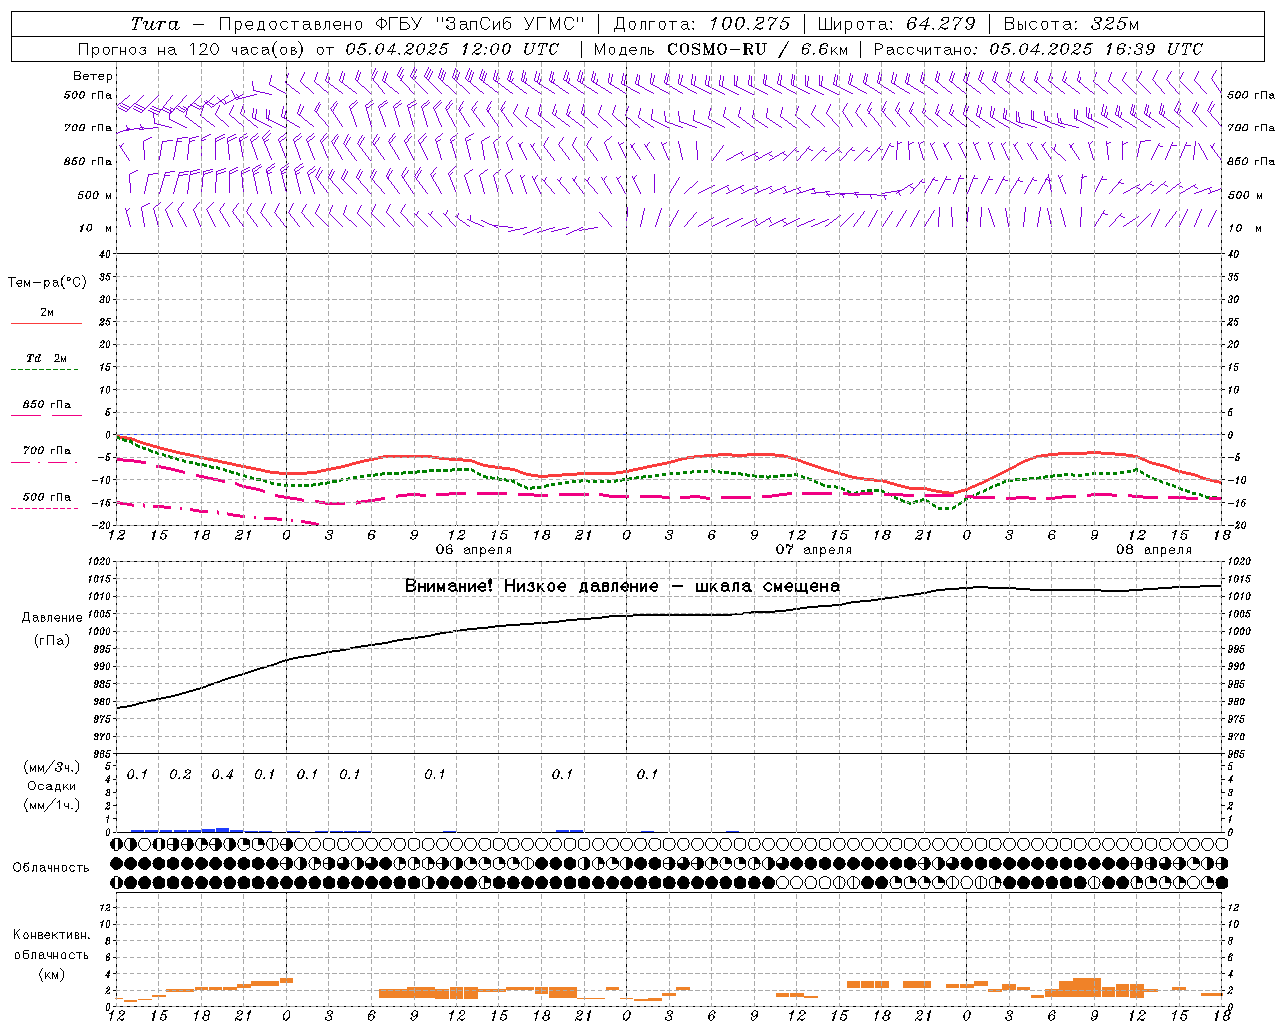
Task: Click the blue precipitation bar below "0.4"
Action: point(222,829)
